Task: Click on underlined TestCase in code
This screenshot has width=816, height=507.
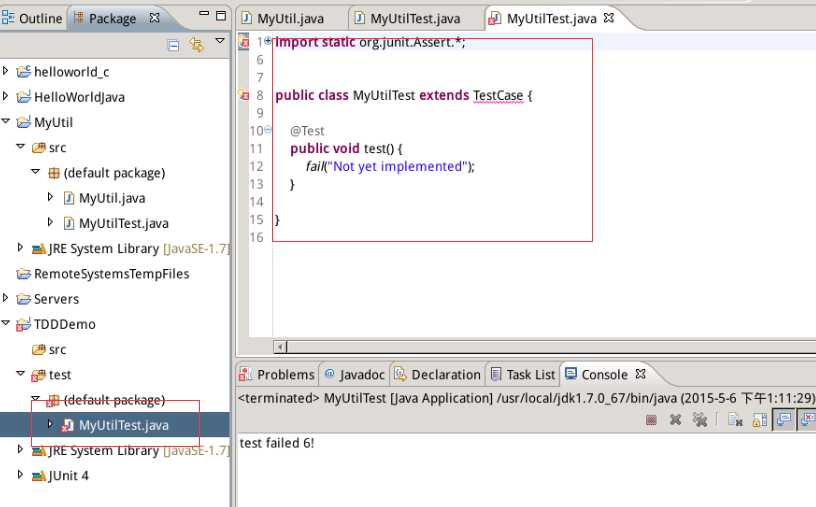Action: (498, 96)
